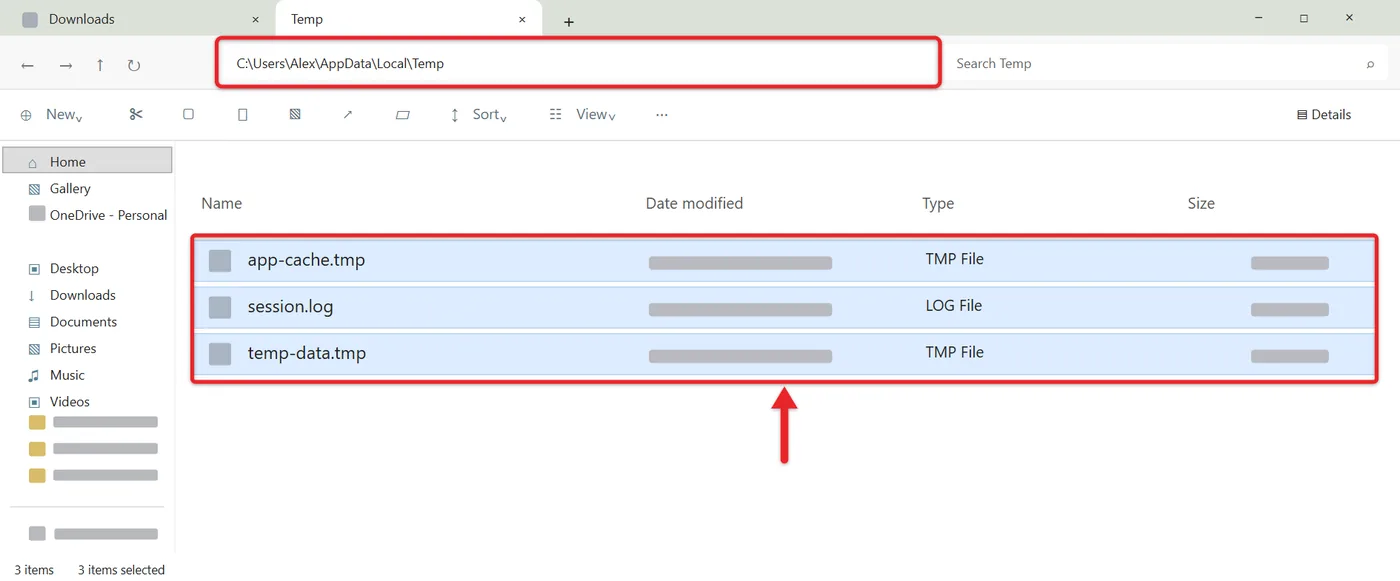Open the View dropdown
Image resolution: width=1400 pixels, height=581 pixels.
pos(583,115)
